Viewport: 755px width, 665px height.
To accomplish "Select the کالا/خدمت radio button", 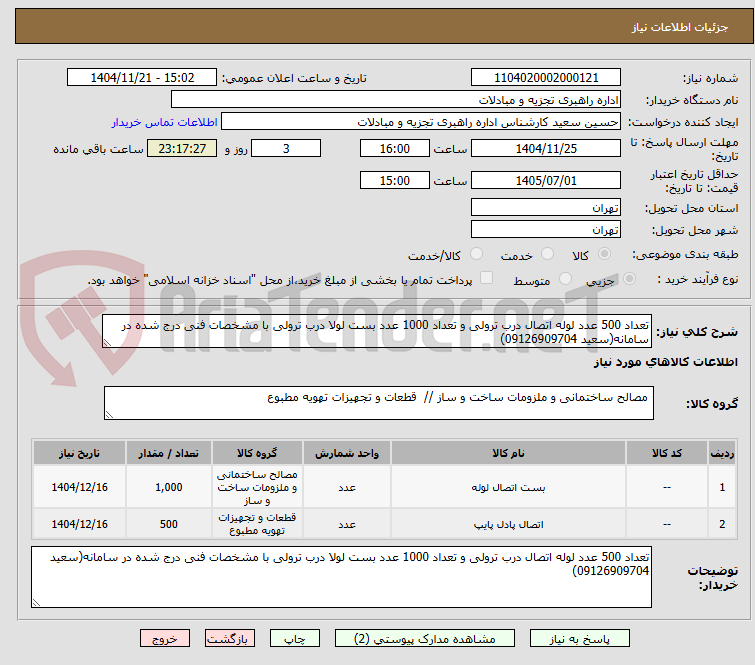I will 476,254.
